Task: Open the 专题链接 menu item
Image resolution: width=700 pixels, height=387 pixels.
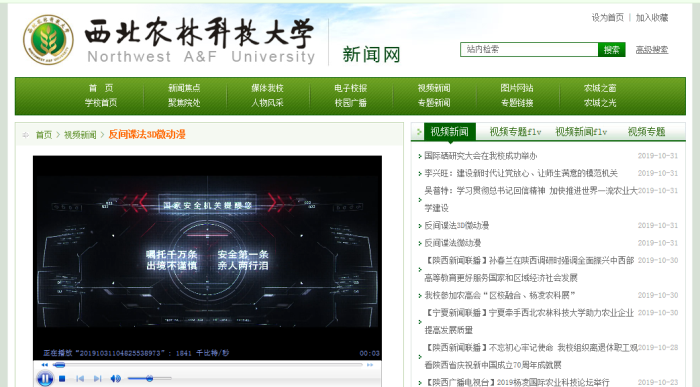Action: (x=517, y=103)
